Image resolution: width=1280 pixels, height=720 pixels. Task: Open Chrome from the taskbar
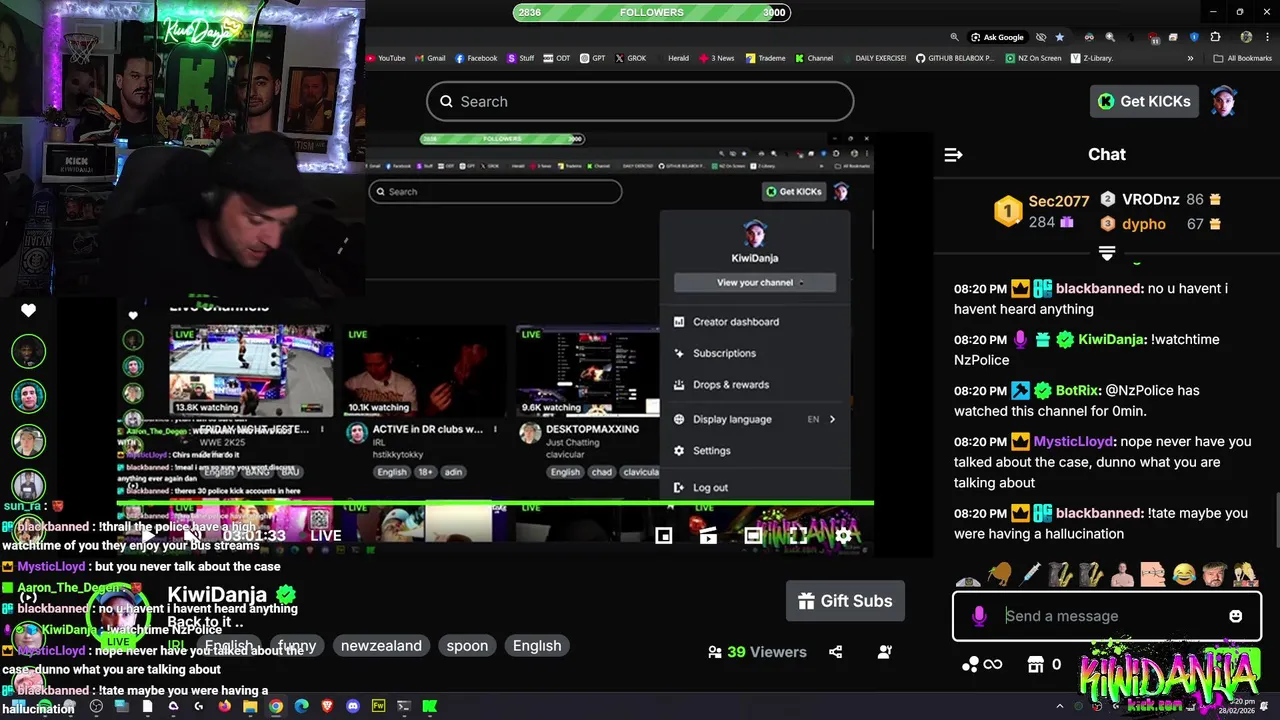pyautogui.click(x=275, y=706)
